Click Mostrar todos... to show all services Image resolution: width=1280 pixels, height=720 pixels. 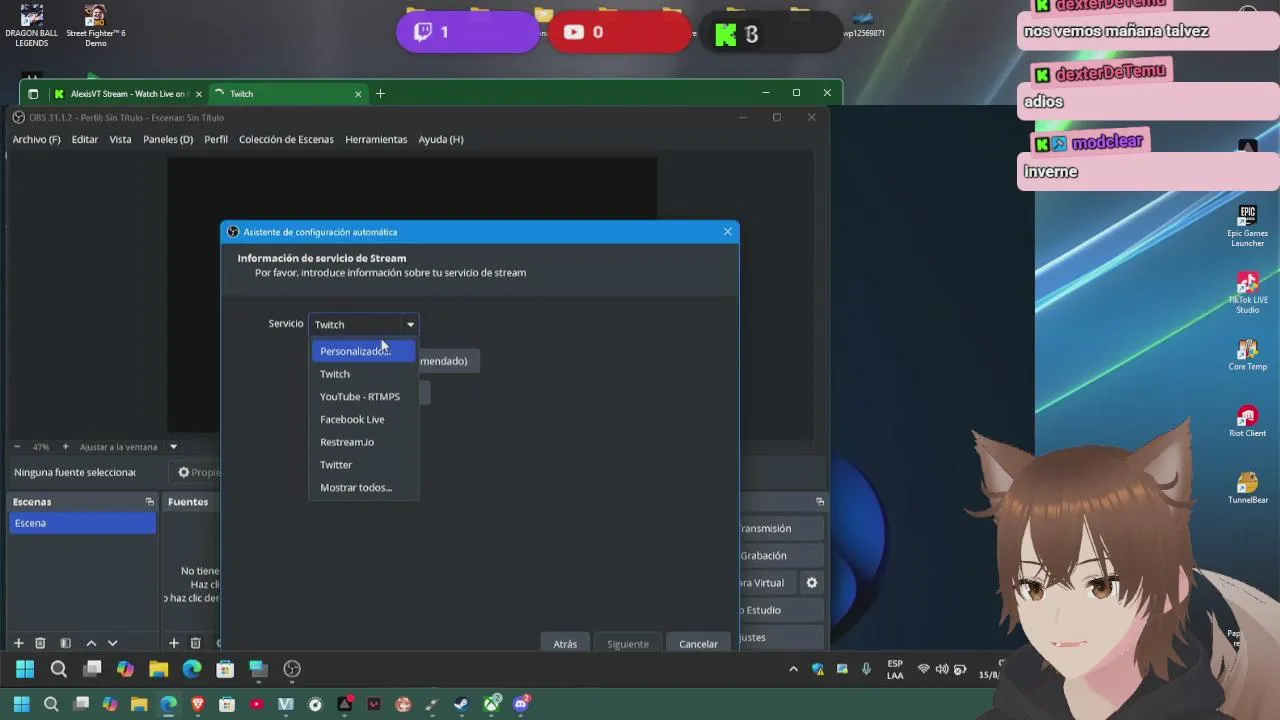point(363,488)
